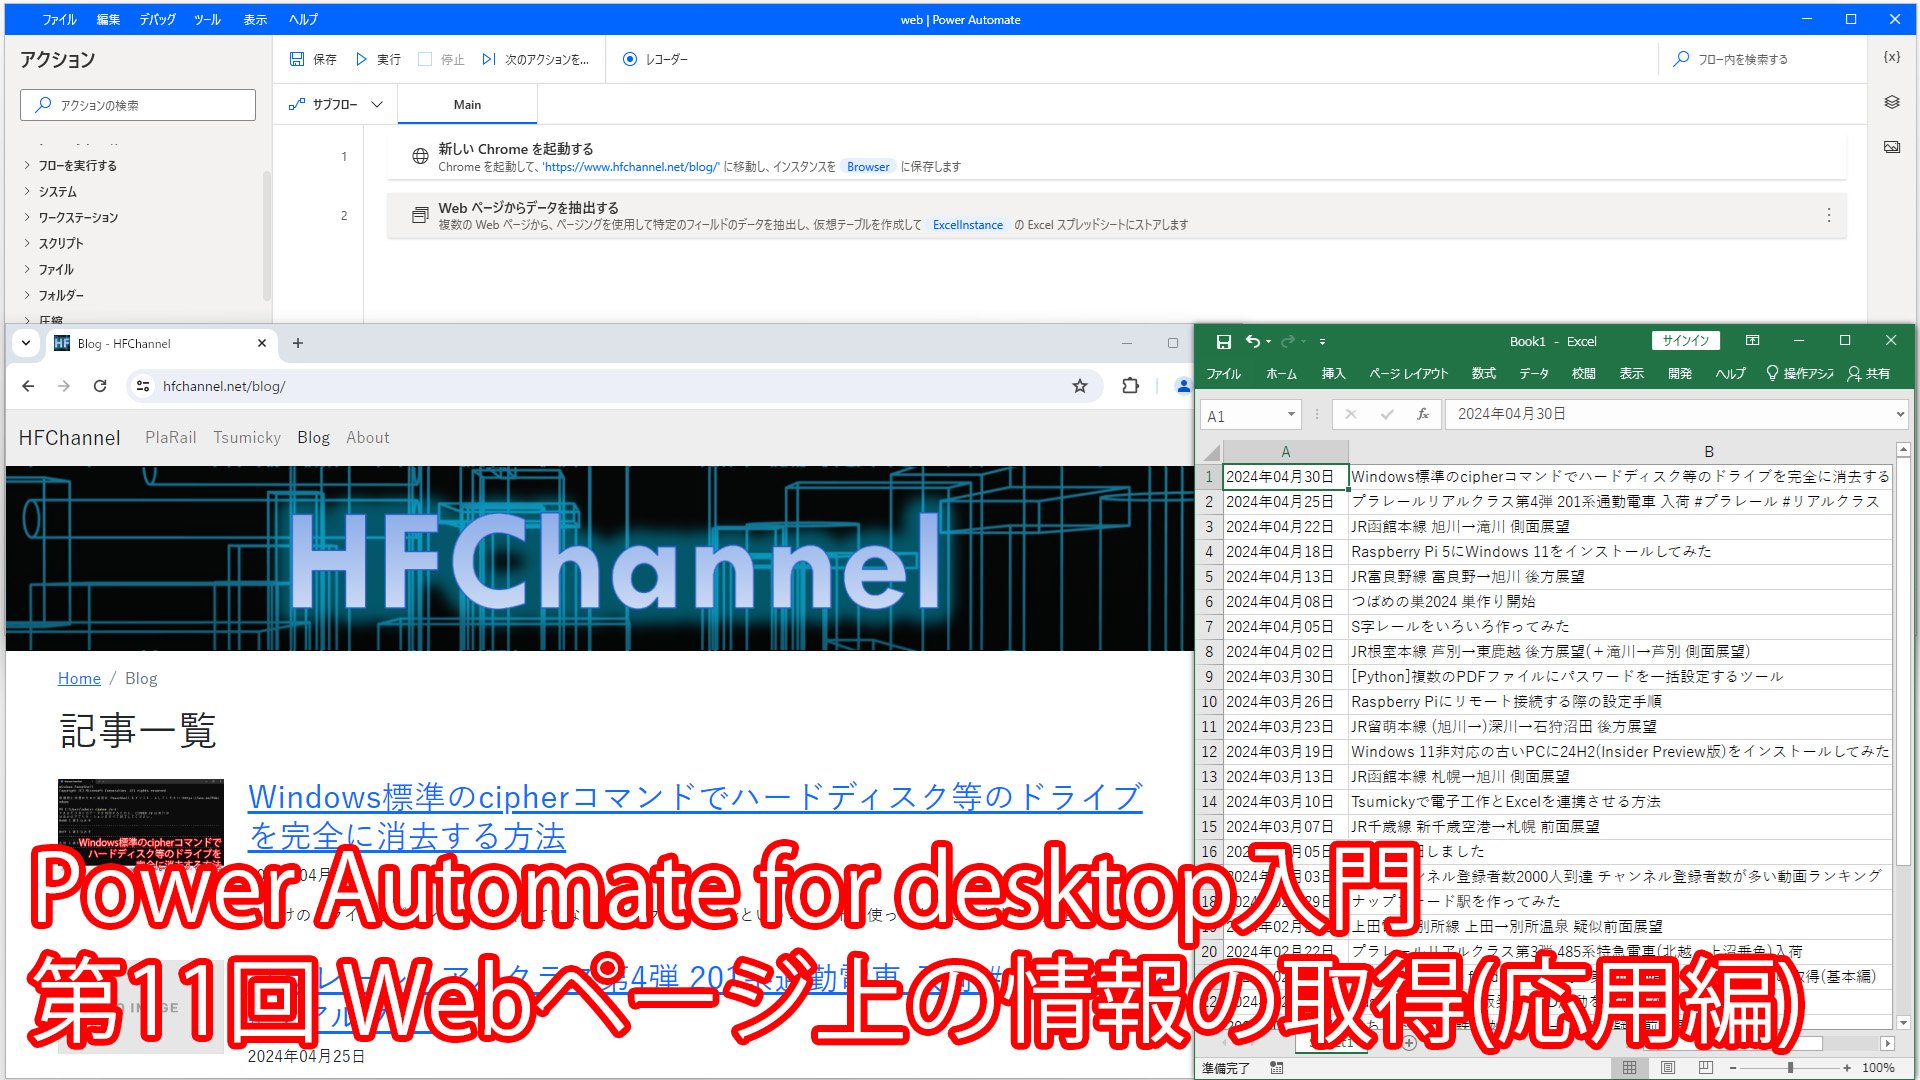Screen dimensions: 1920x1080
Task: Click the macro recording icon in Excel status bar
Action: click(1277, 1068)
